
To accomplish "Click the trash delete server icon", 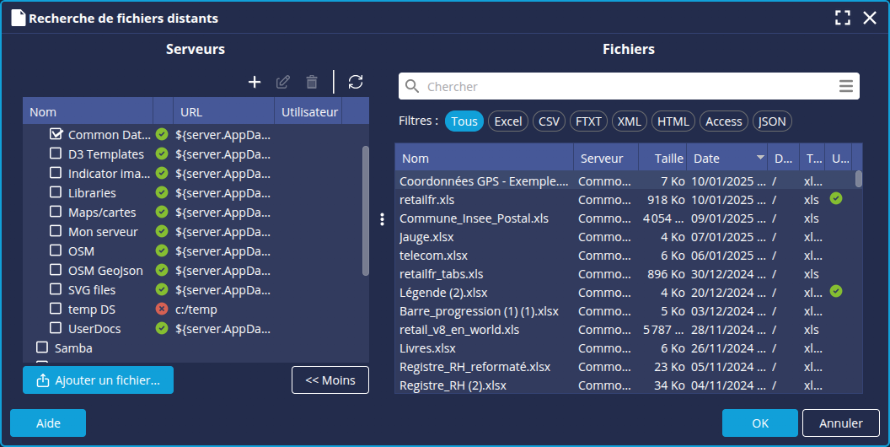I will [x=312, y=82].
